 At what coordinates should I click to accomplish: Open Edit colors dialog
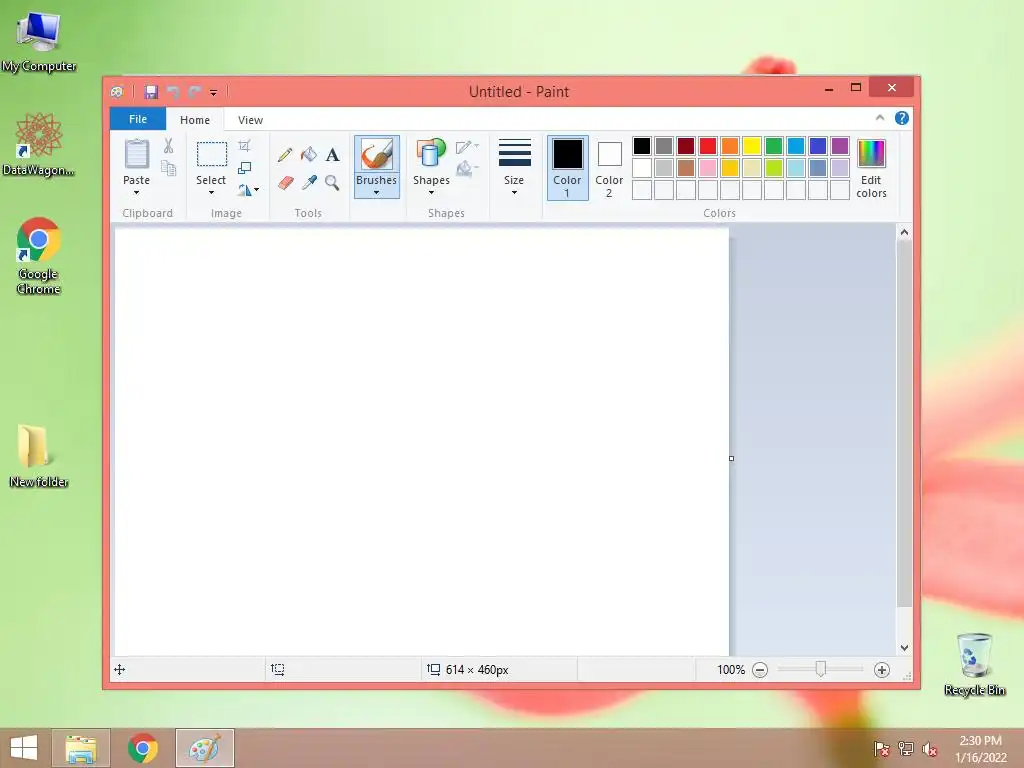pos(871,168)
